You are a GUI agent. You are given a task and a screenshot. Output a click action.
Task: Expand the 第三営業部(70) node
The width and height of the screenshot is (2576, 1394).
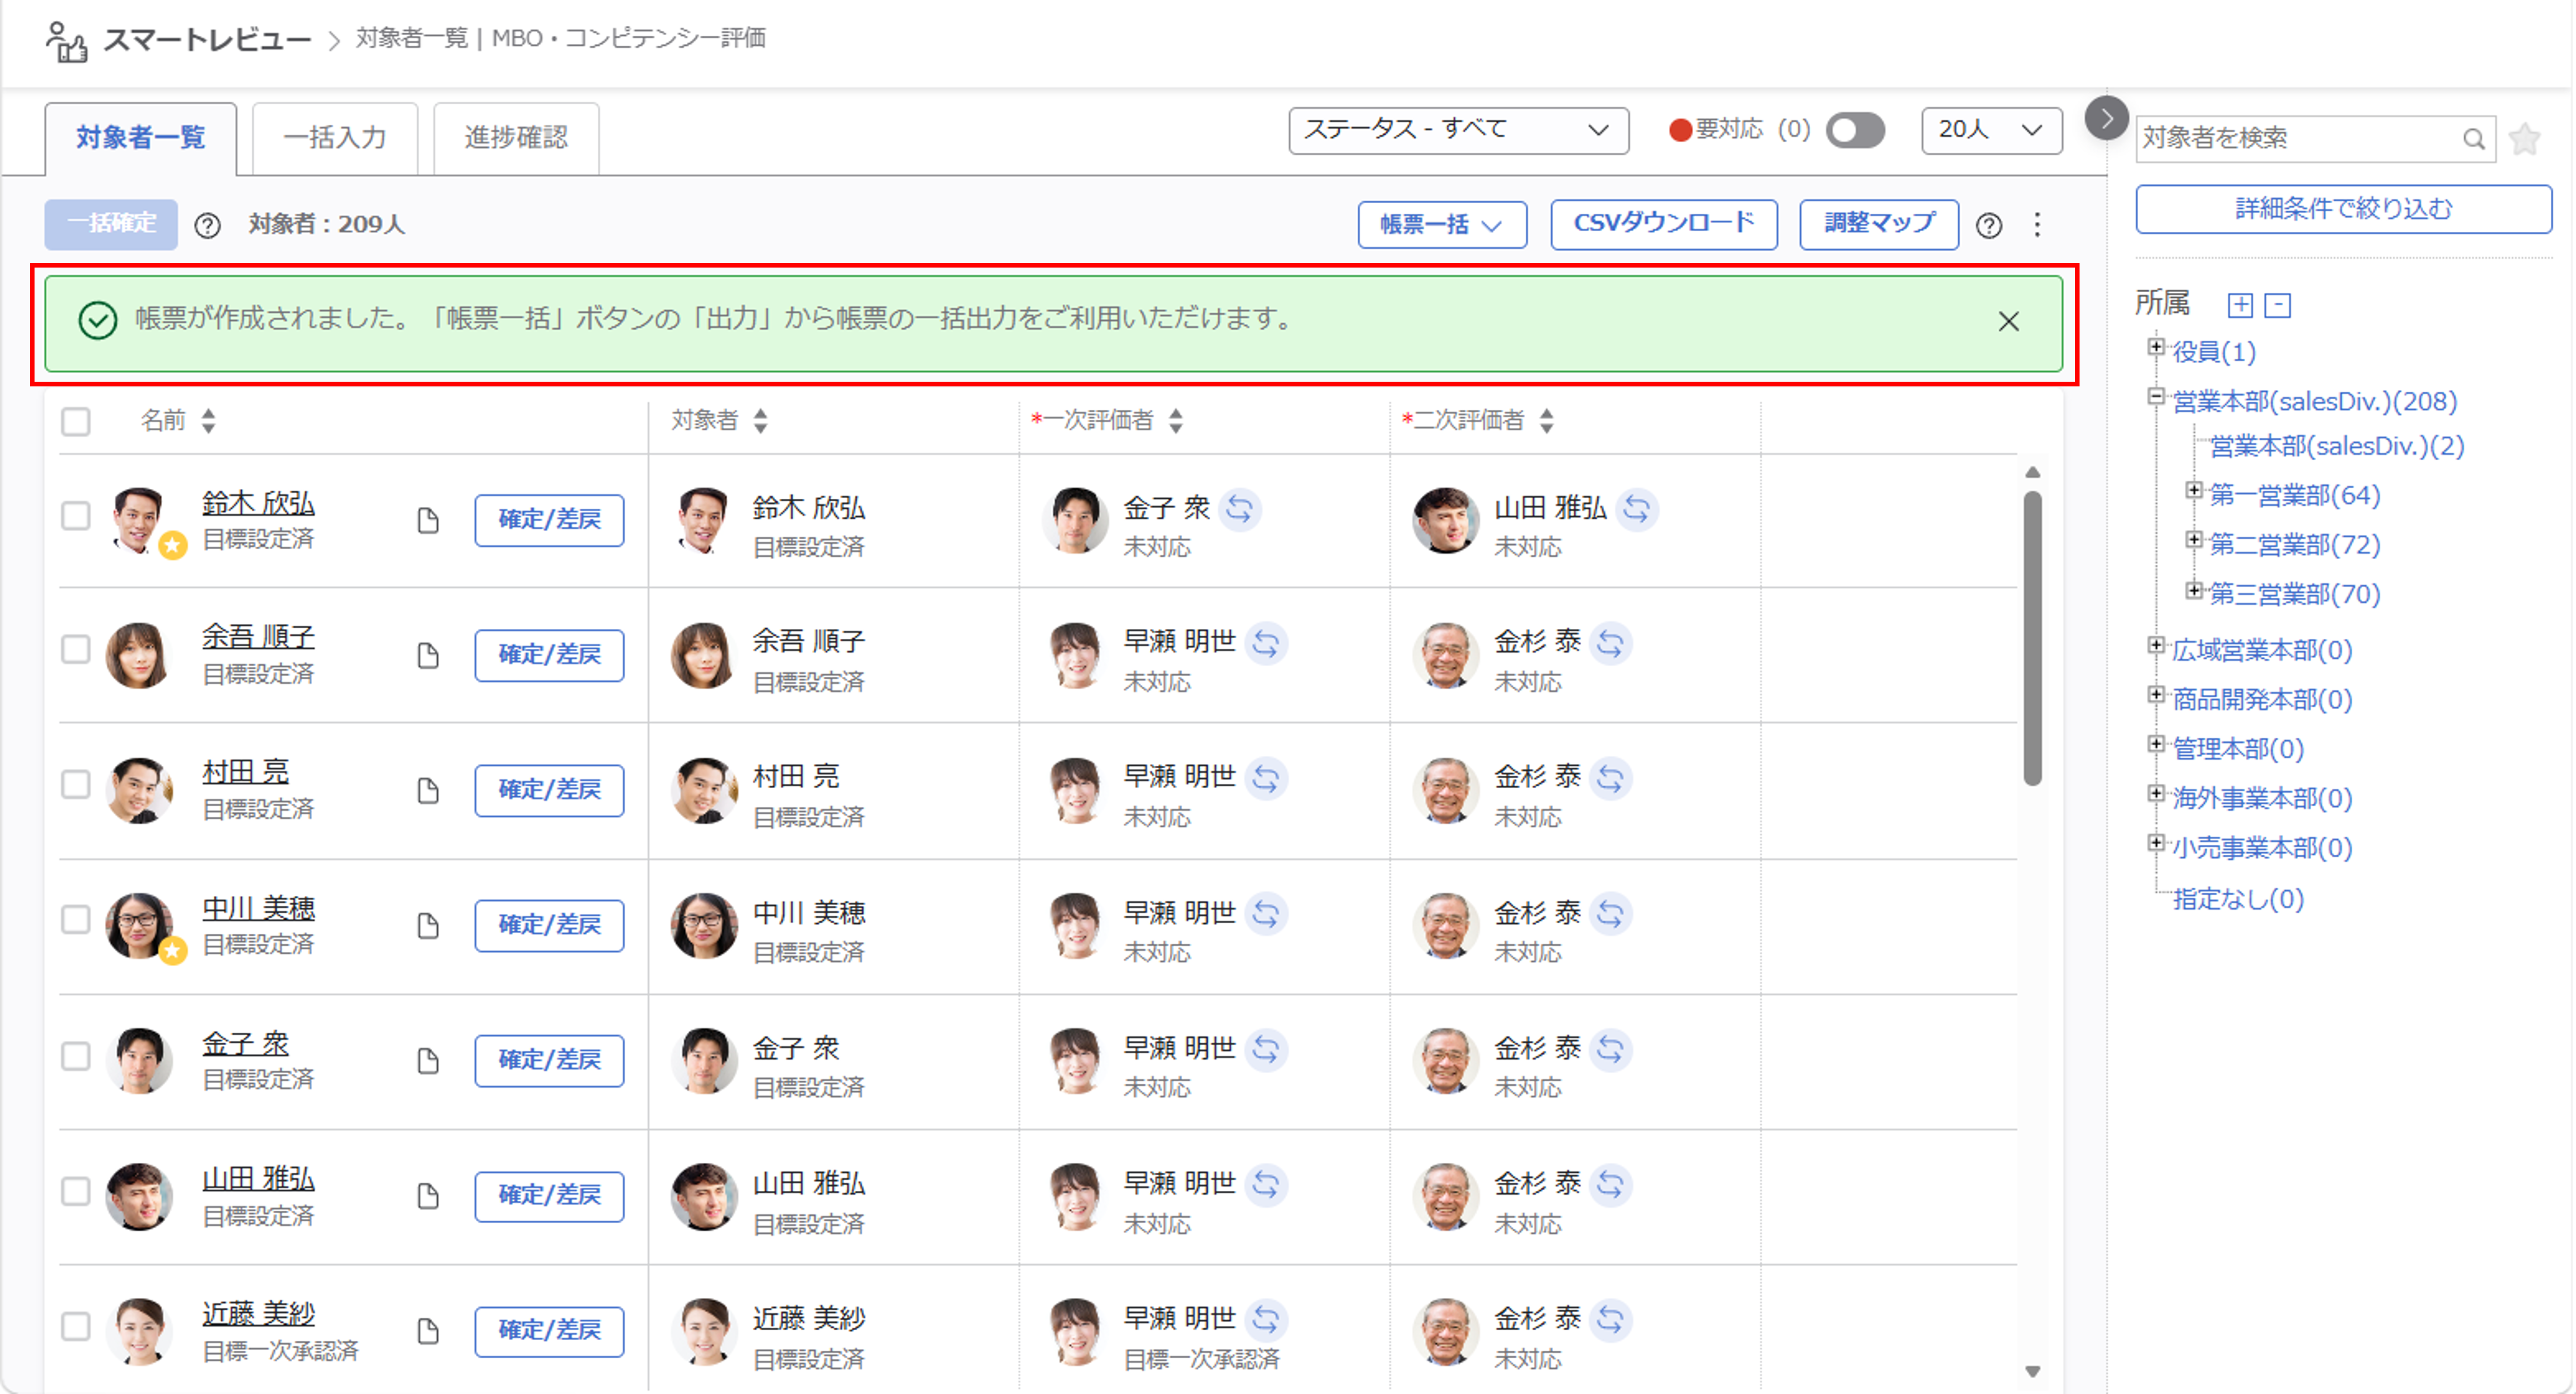pos(2193,590)
